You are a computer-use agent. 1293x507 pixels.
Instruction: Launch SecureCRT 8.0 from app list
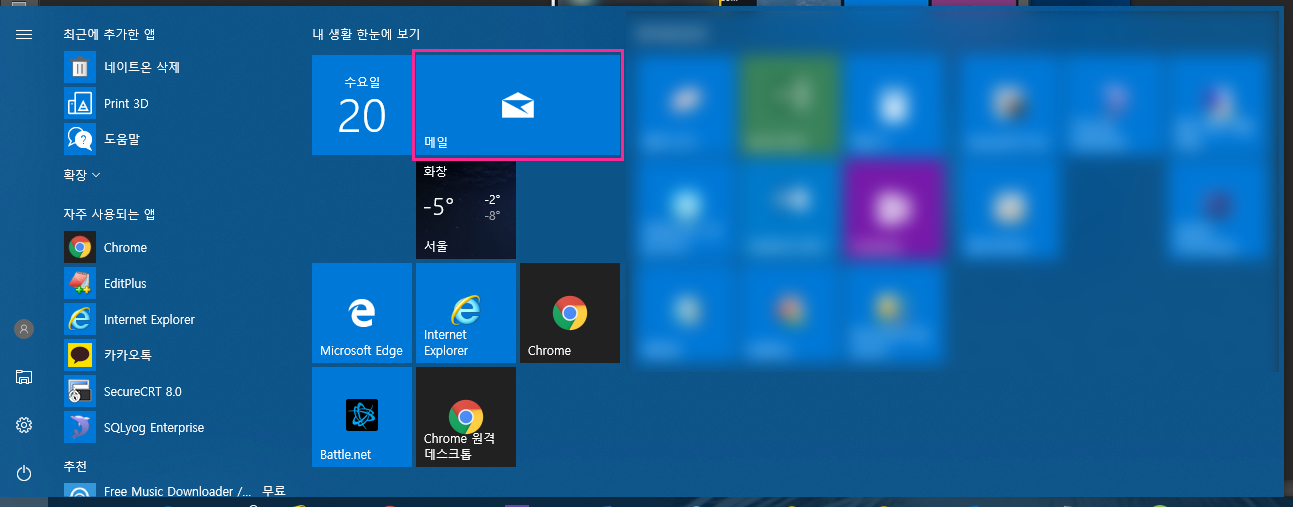(142, 391)
